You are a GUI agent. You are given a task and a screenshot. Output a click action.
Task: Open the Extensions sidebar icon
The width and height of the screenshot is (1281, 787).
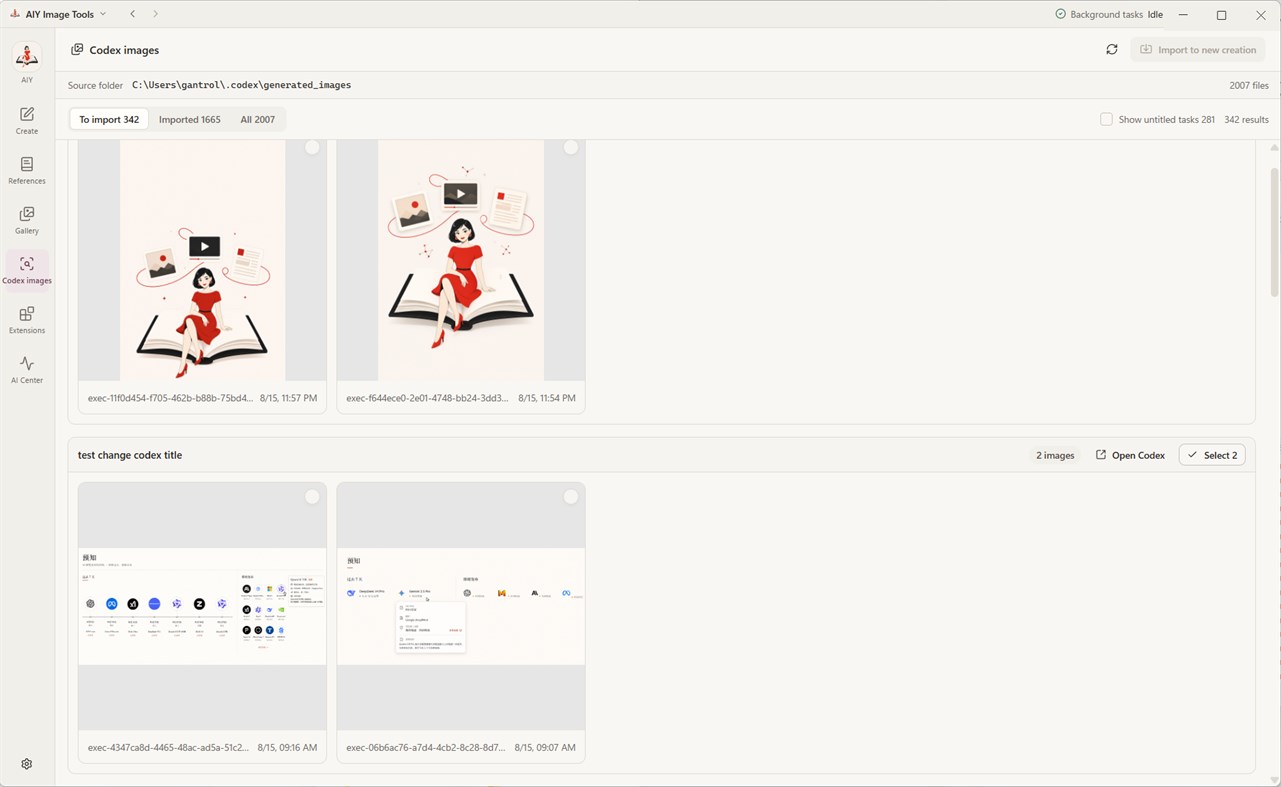(x=27, y=321)
